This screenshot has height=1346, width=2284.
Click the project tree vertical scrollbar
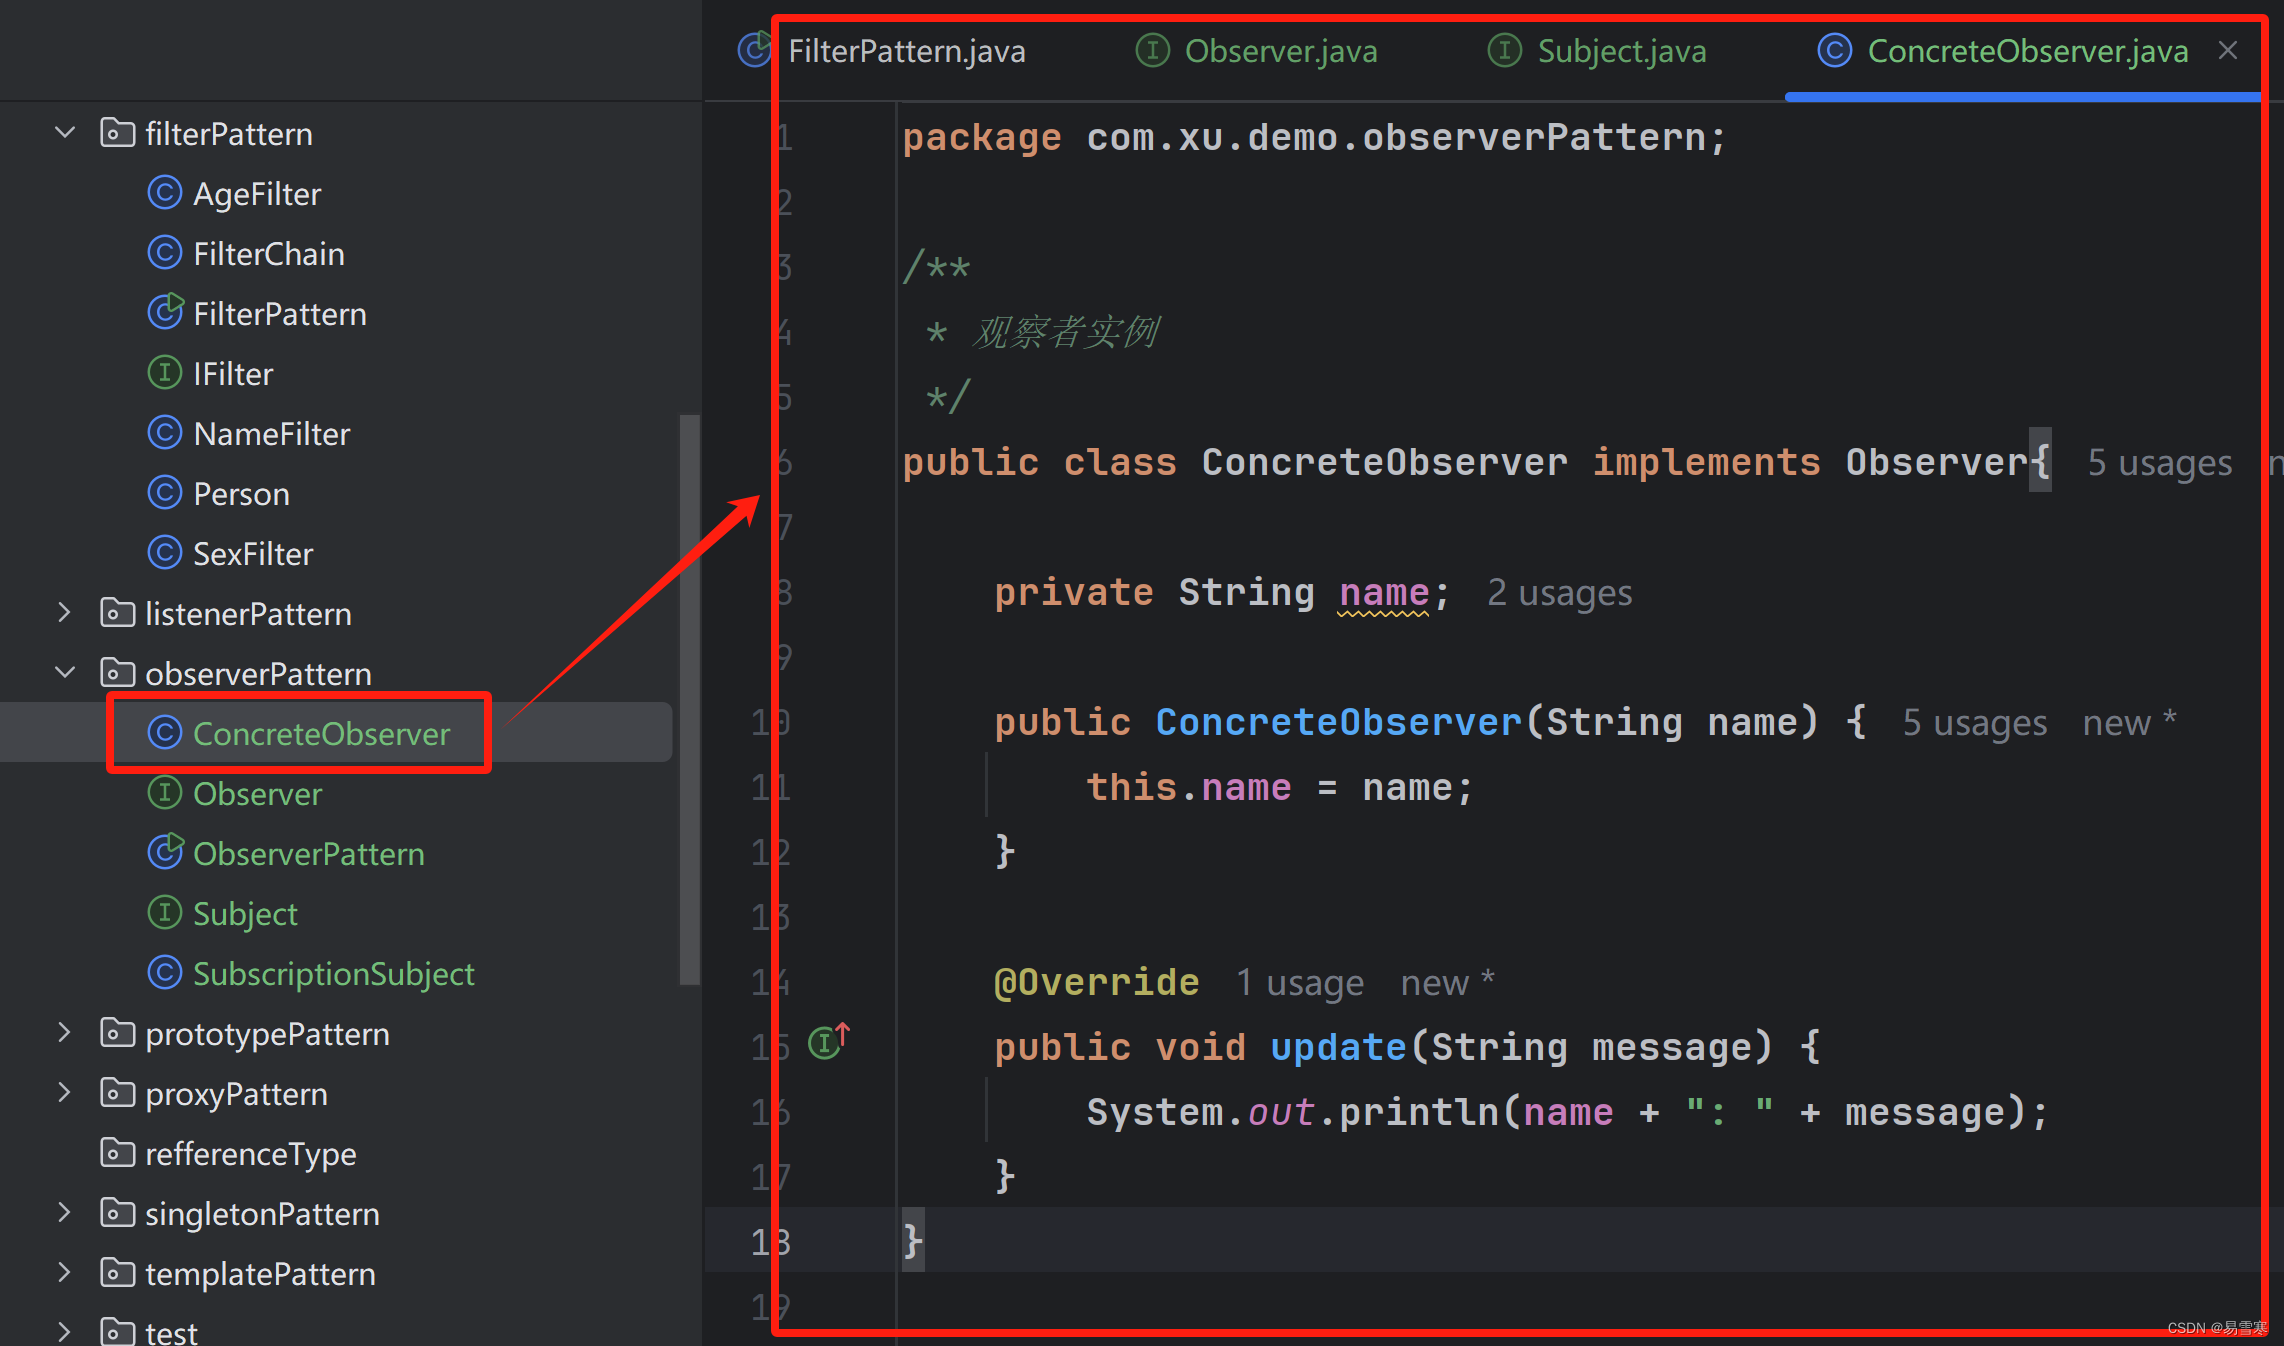689,700
